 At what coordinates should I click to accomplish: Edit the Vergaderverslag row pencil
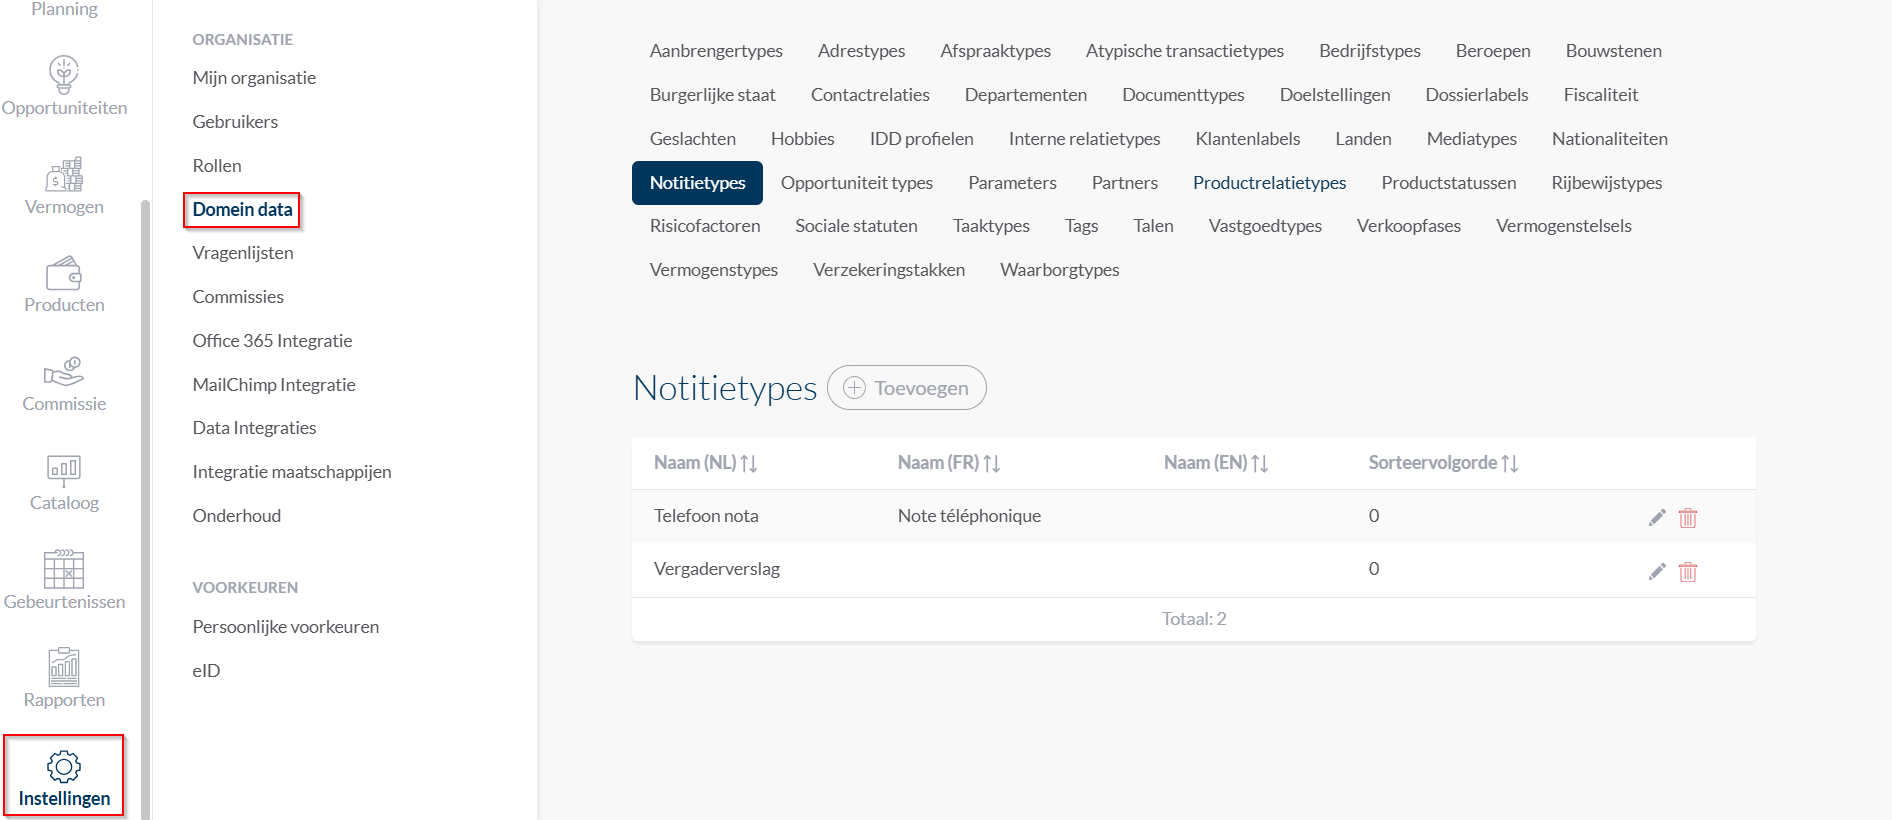click(x=1657, y=571)
